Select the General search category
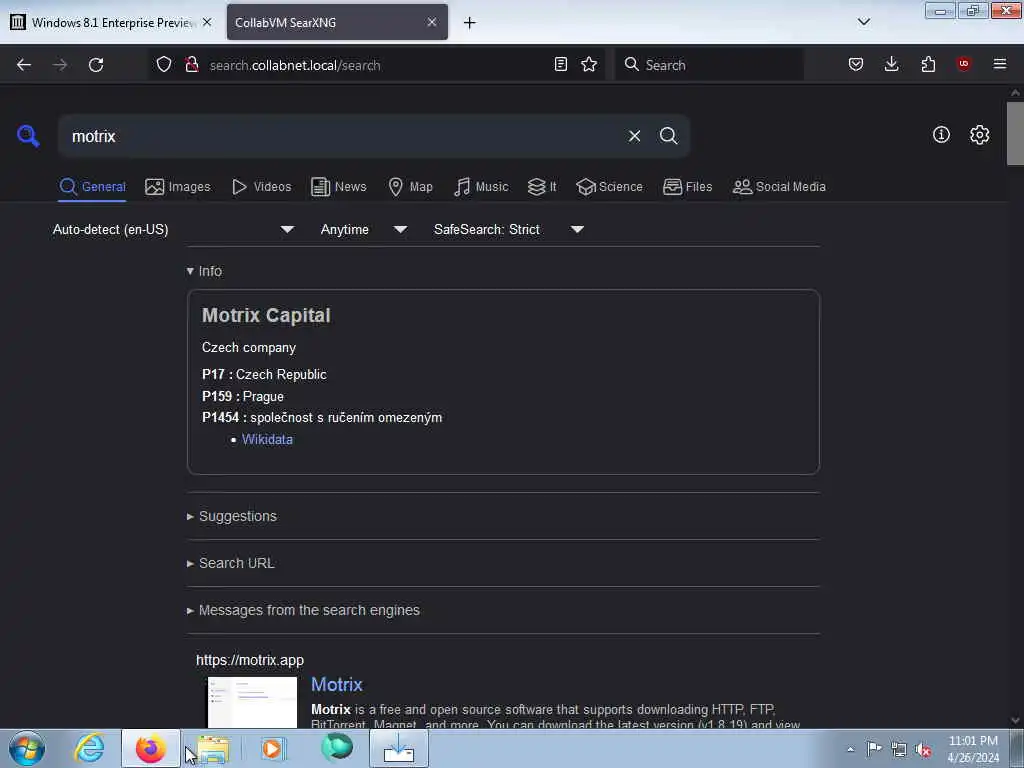 coord(92,187)
